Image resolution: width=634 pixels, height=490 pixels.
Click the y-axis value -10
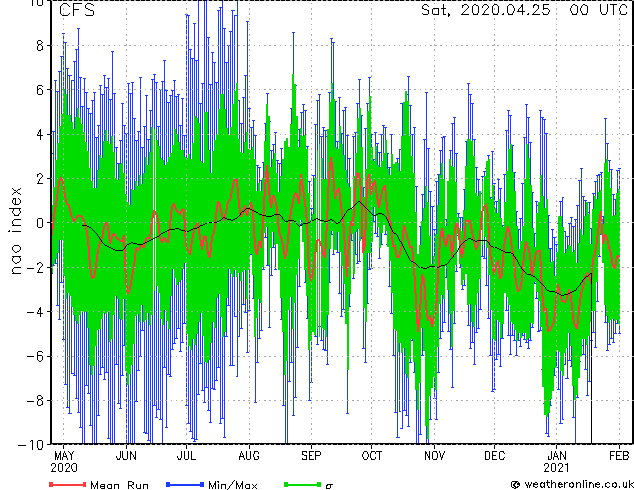[x=31, y=445]
